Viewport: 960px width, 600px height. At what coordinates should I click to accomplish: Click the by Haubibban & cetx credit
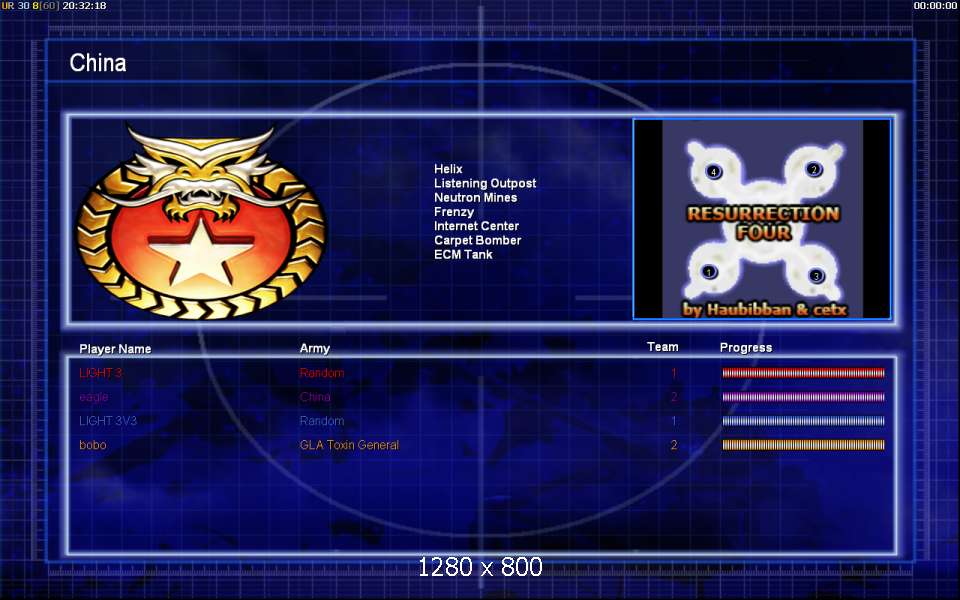[x=765, y=310]
